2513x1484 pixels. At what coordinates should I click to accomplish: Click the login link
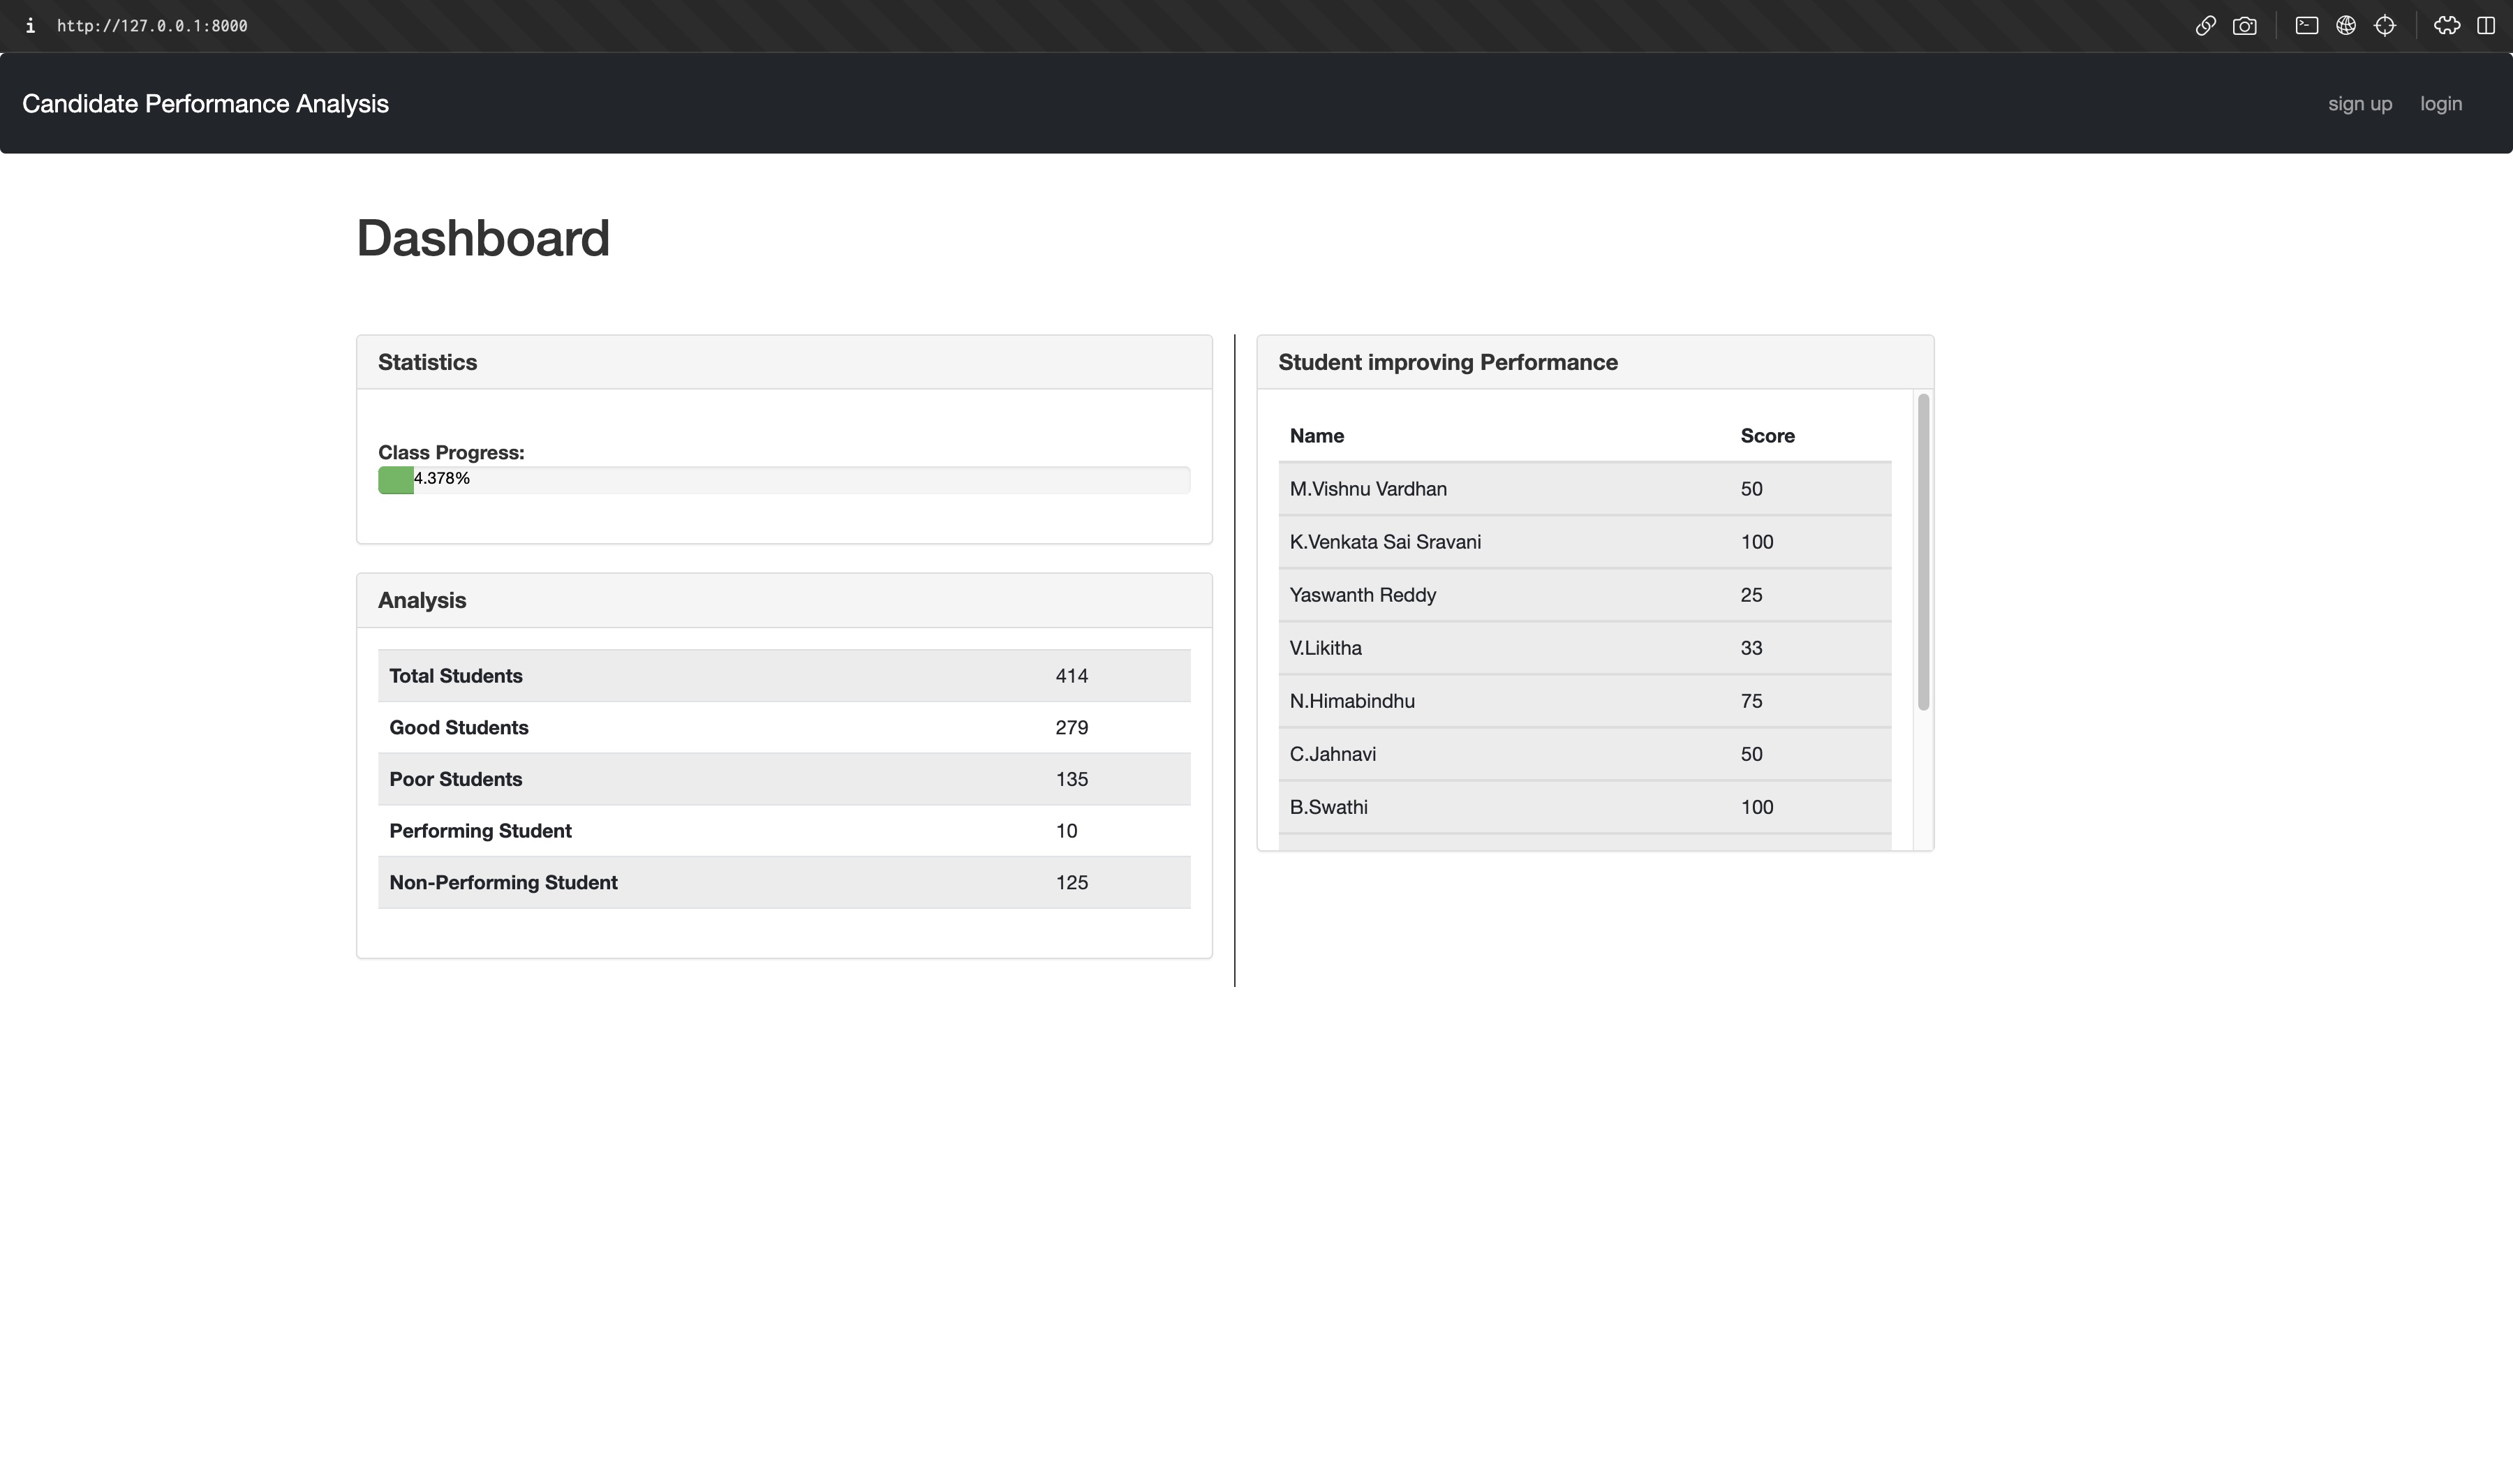[x=2441, y=104]
